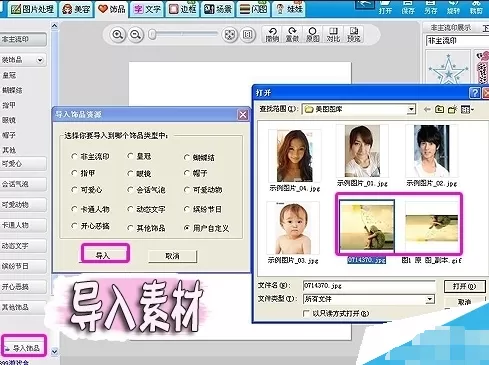Select the 蝴蝶结 radio option
489x365 pixels.
187,157
